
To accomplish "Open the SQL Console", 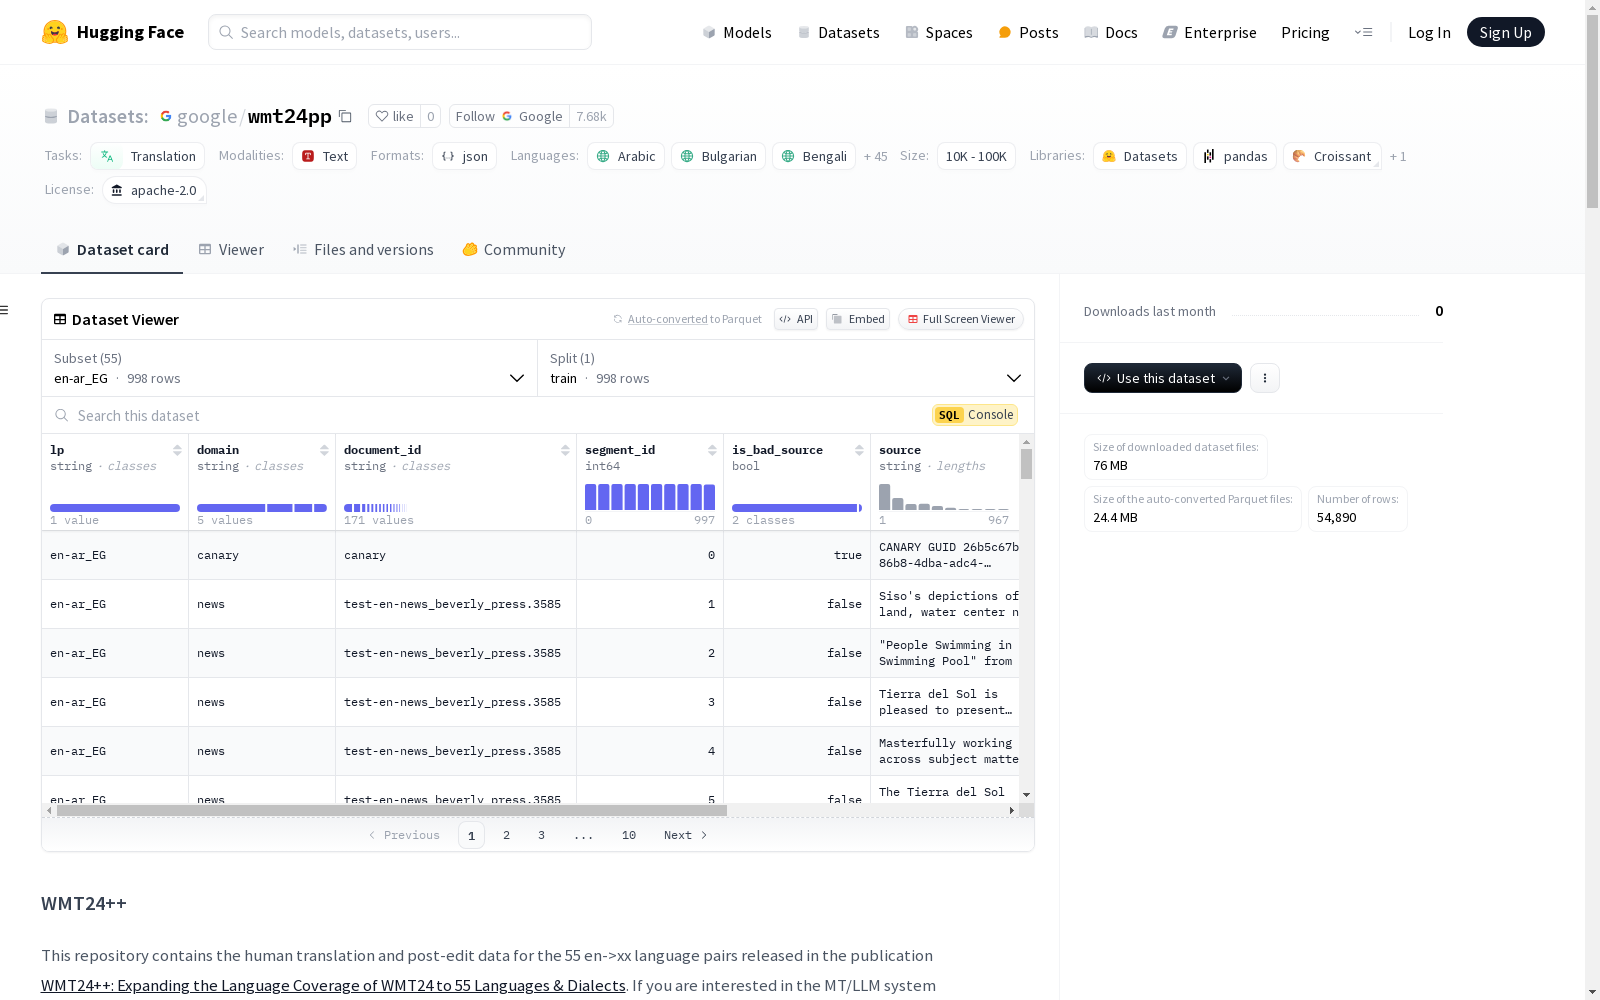I will click(975, 415).
